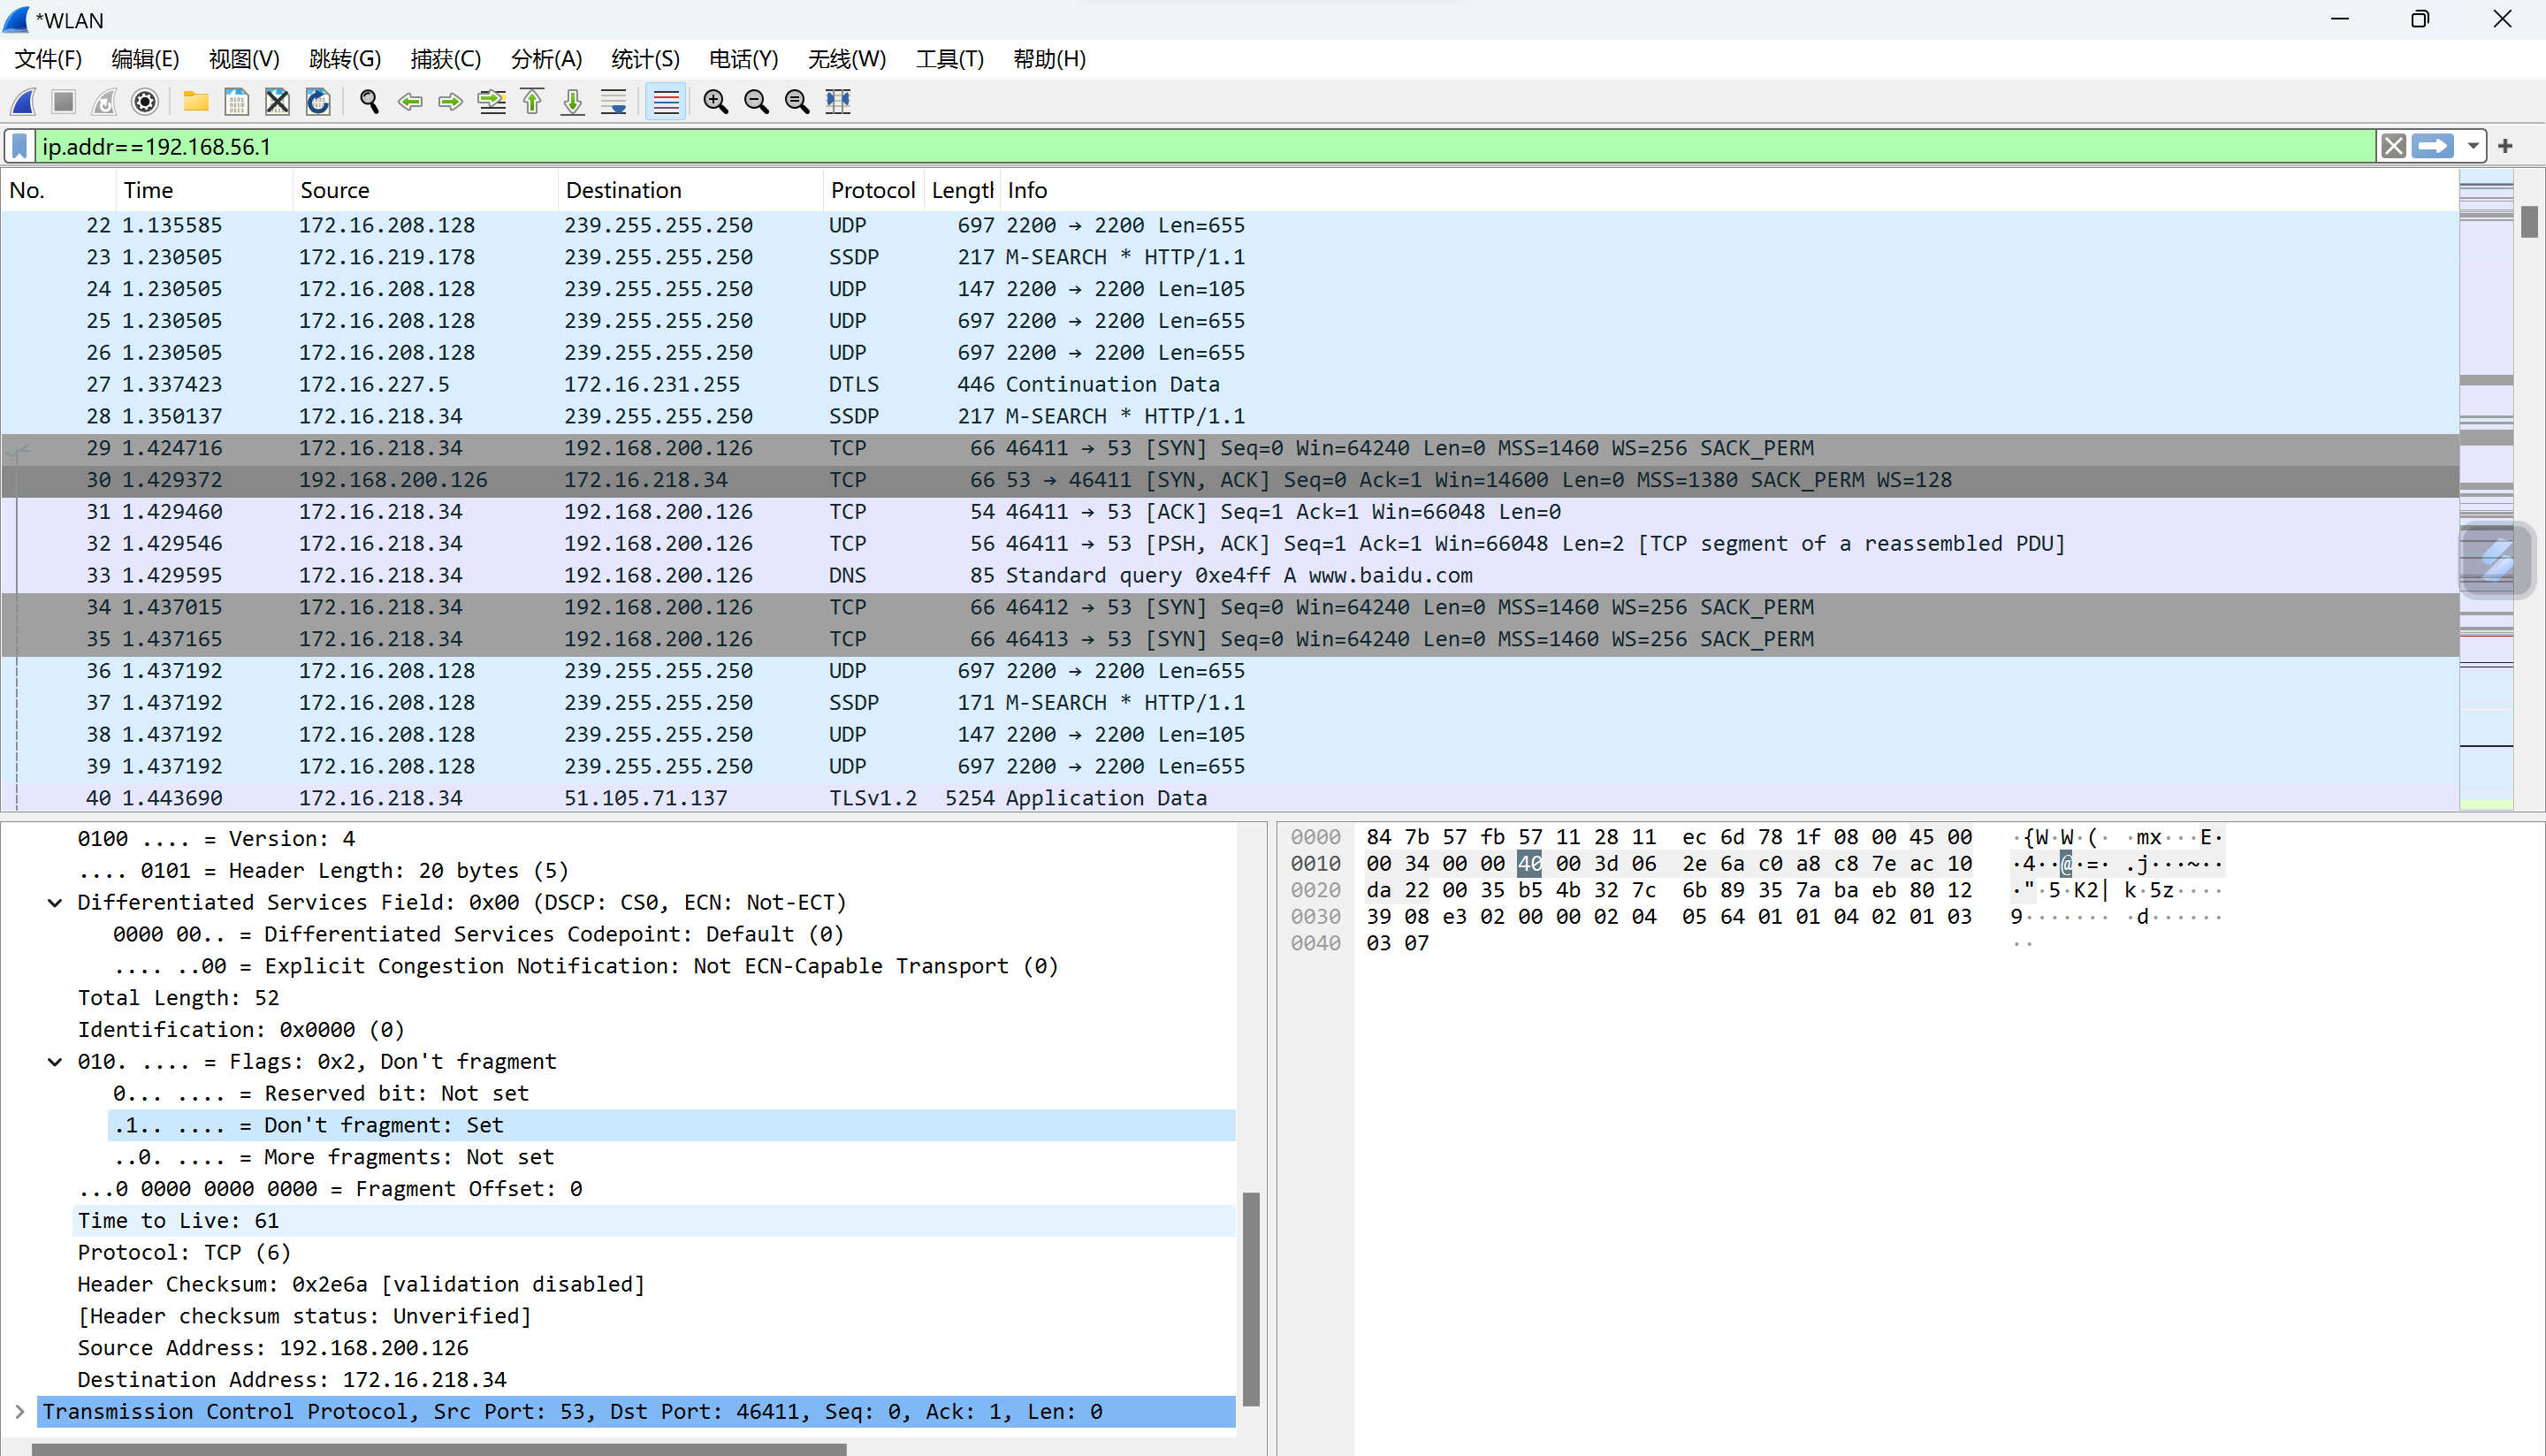Jump to first packet icon
The height and width of the screenshot is (1456, 2546).
pos(532,101)
